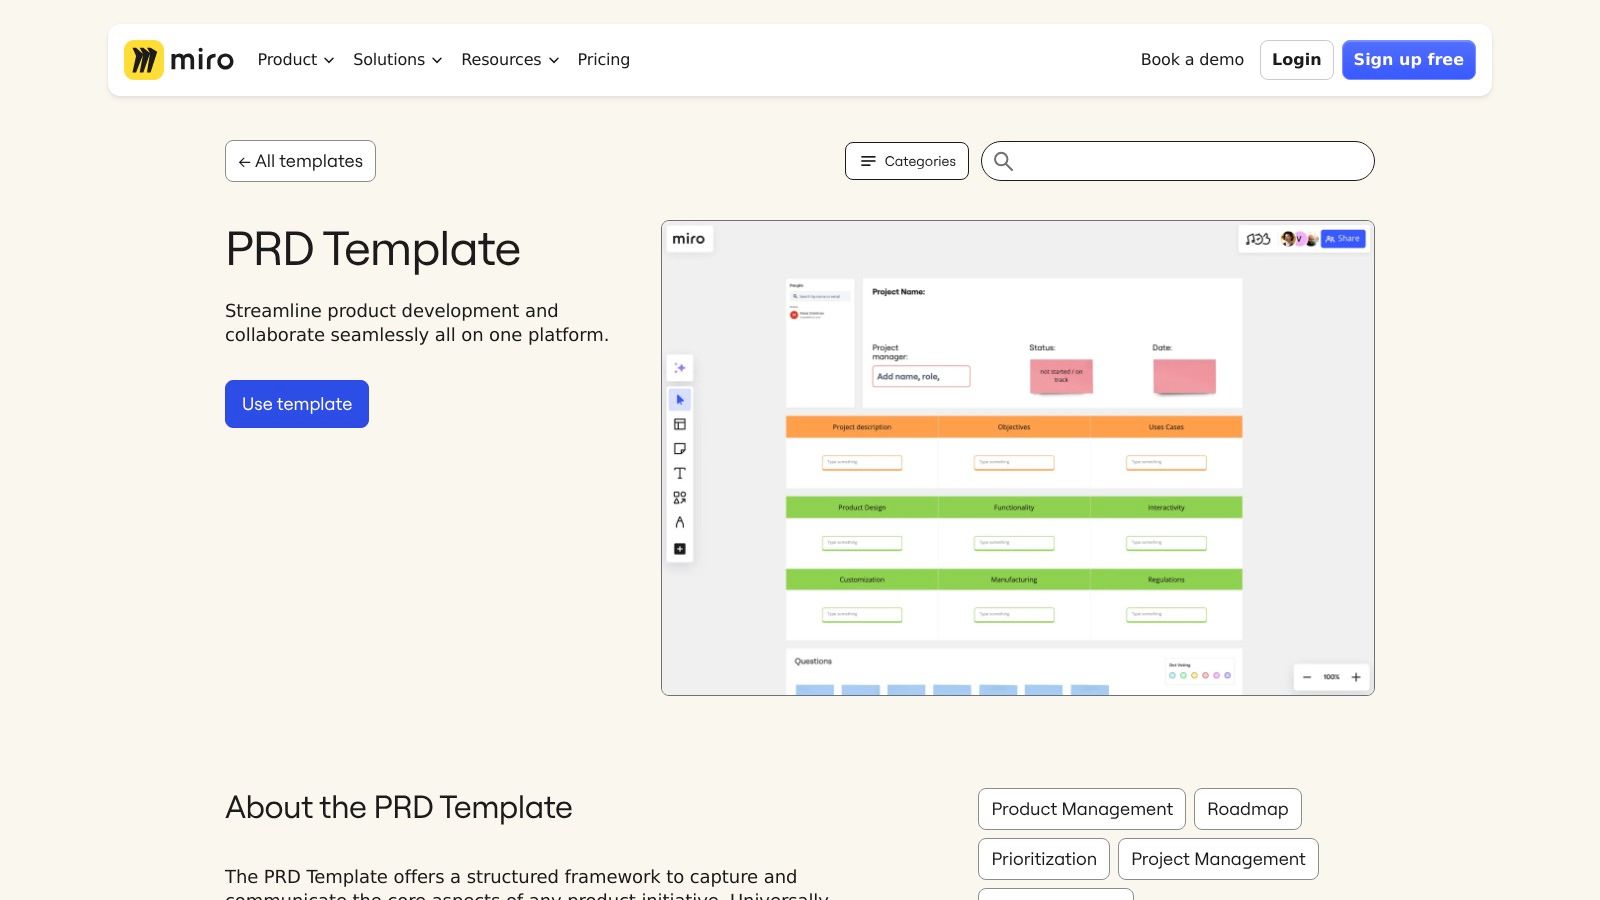Viewport: 1600px width, 900px height.
Task: Zoom out with the minus control
Action: 1307,677
